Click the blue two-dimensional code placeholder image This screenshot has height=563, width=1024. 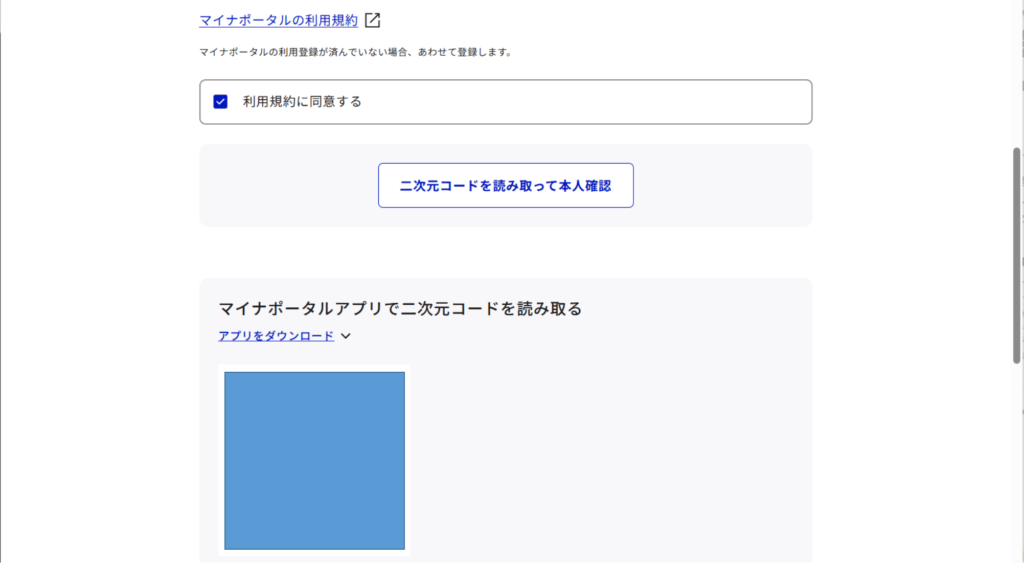point(315,460)
